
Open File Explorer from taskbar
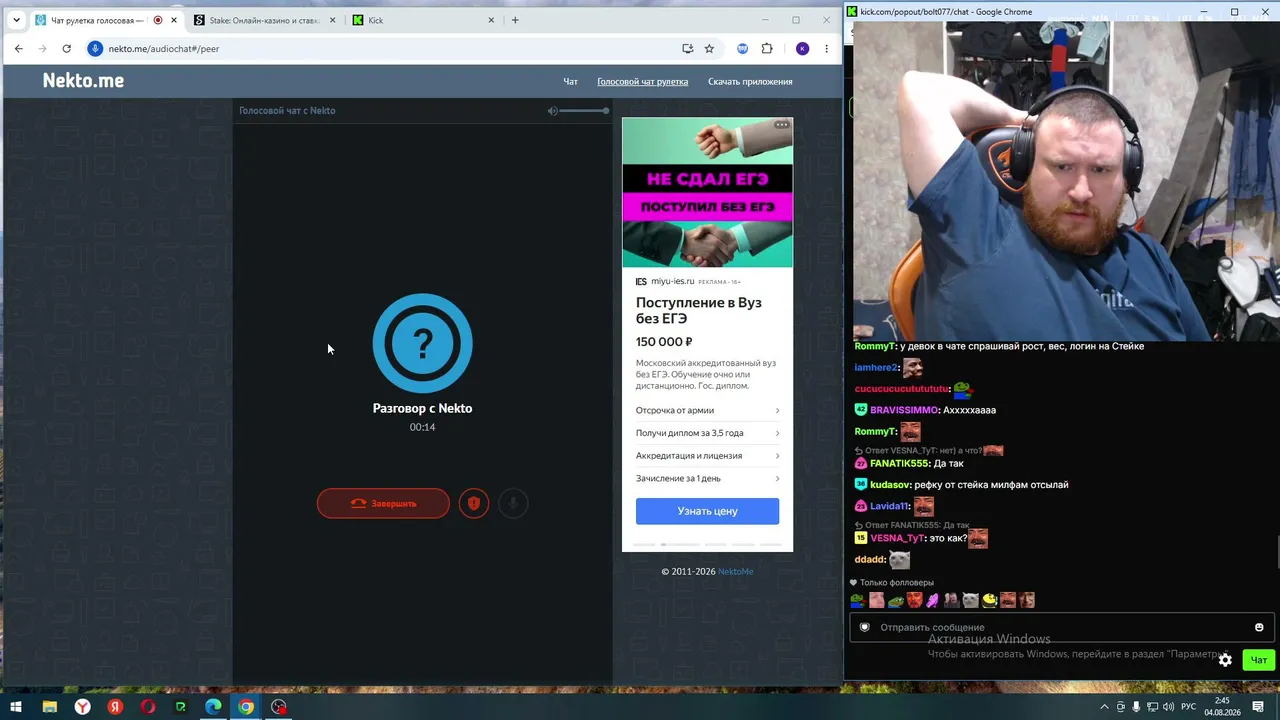[49, 707]
